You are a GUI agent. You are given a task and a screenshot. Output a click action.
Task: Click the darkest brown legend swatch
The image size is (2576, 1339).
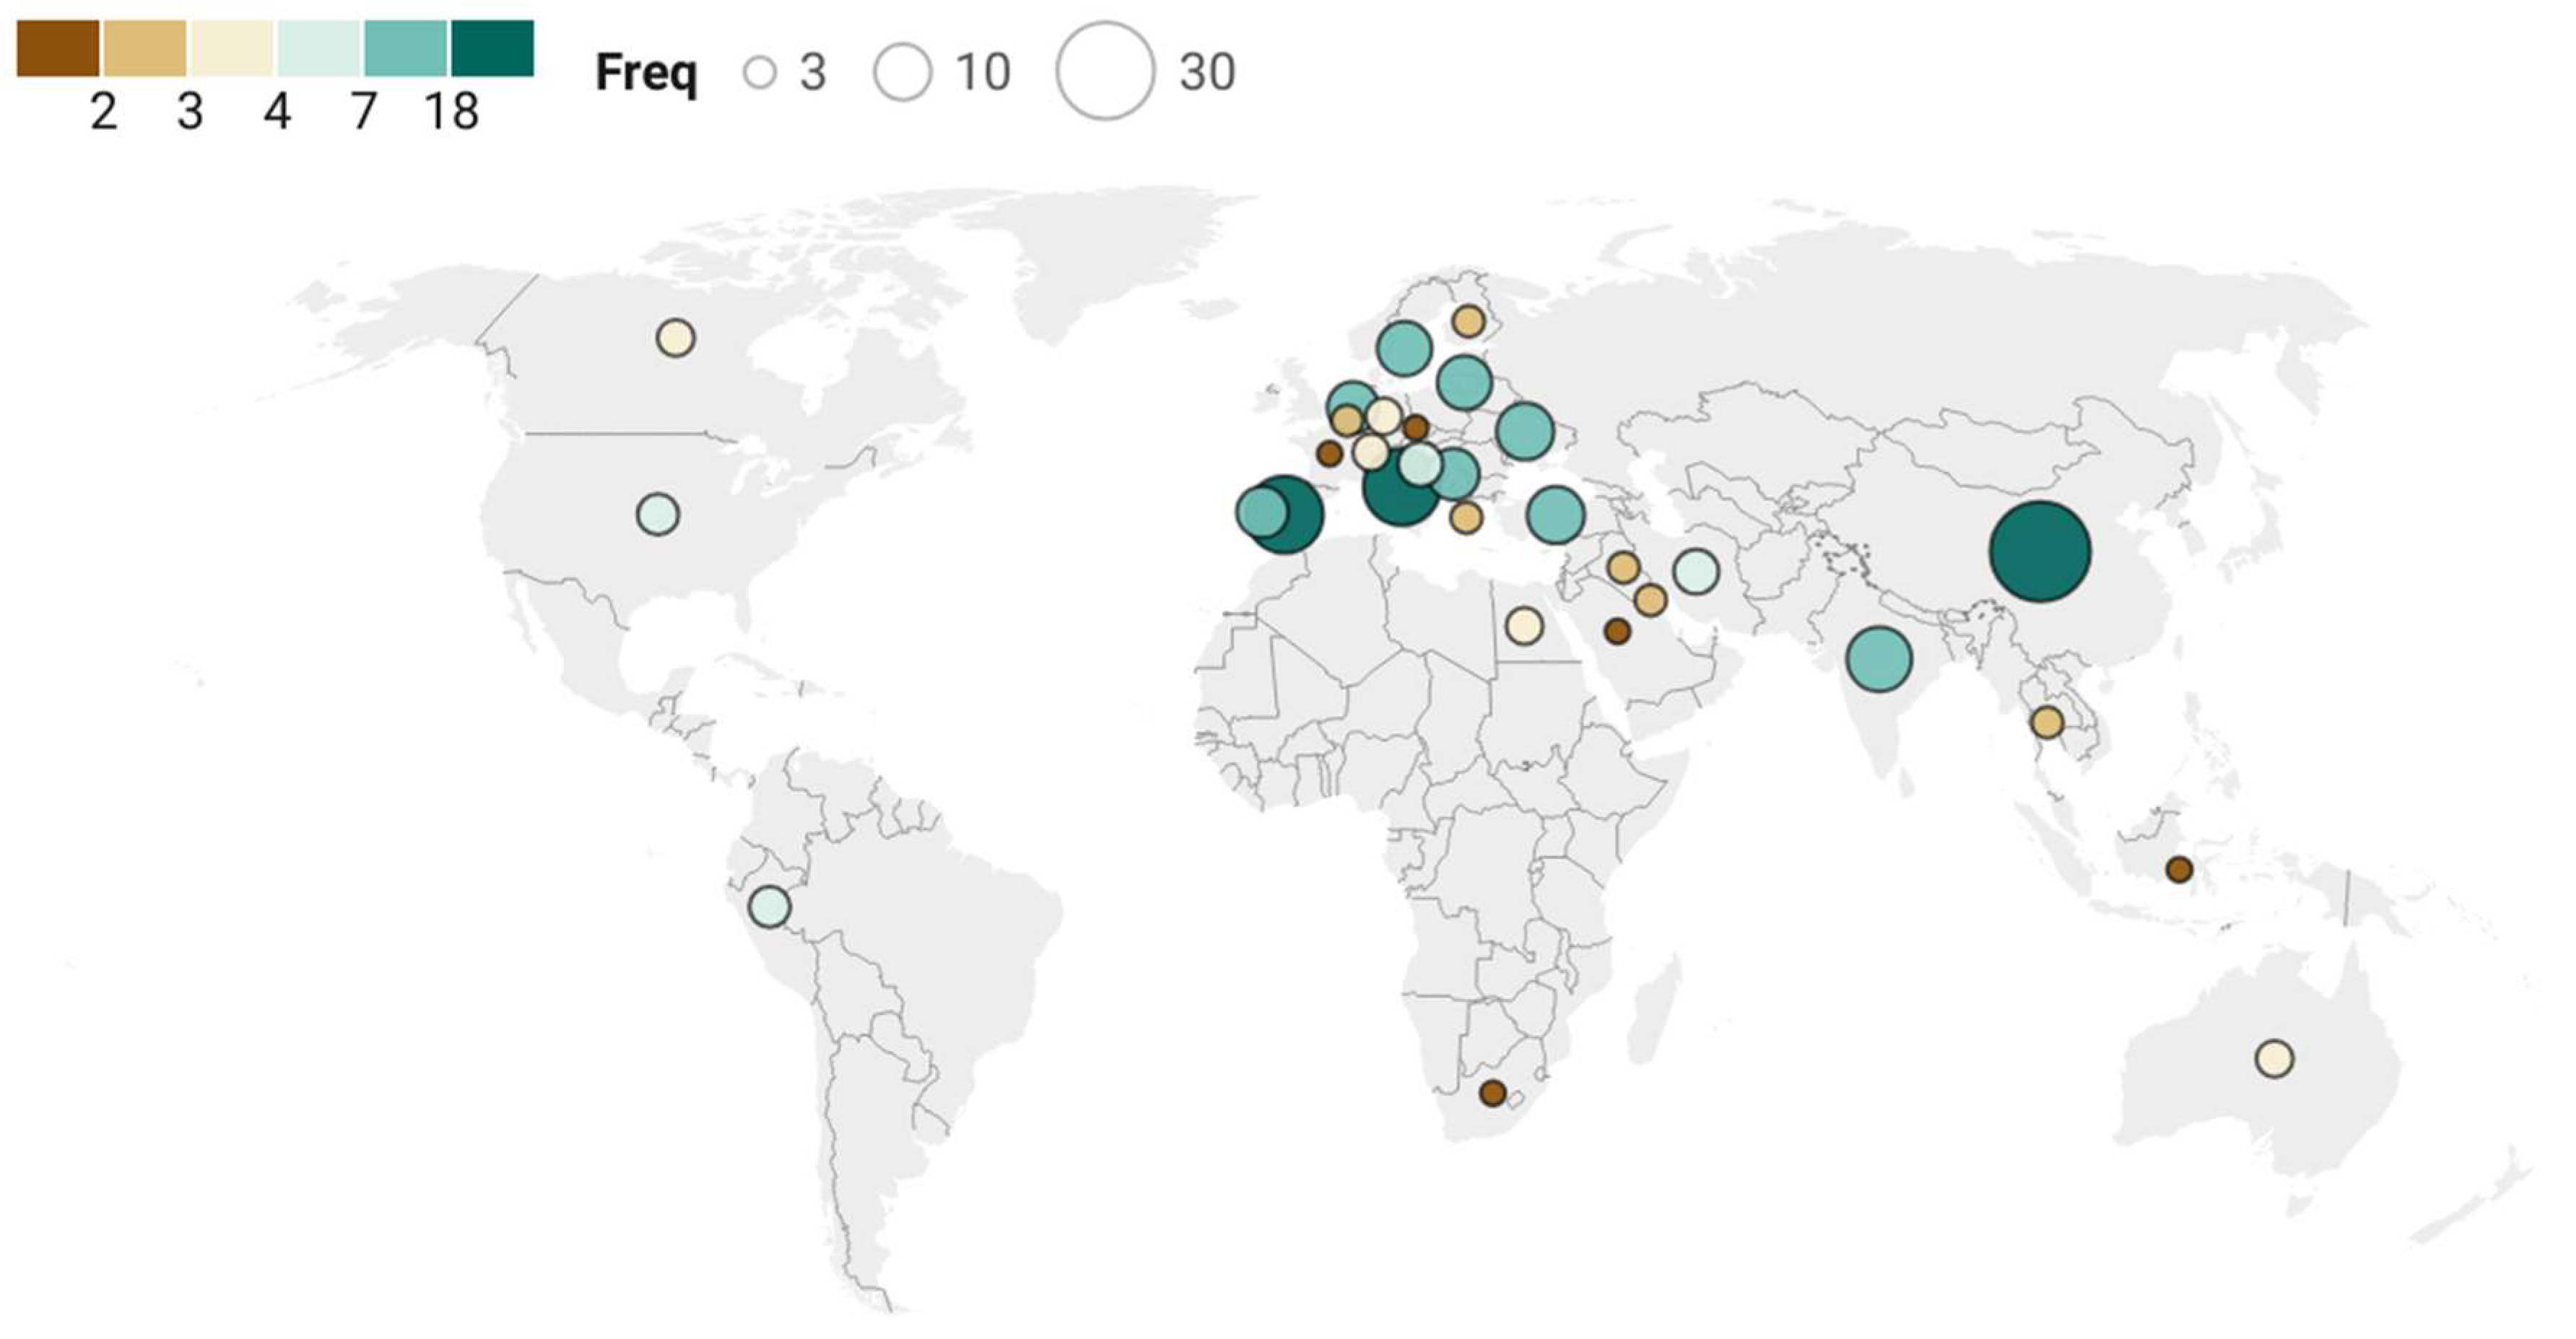[58, 48]
